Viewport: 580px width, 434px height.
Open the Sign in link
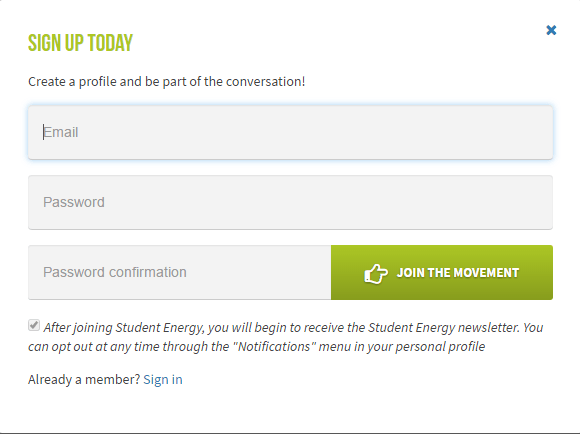163,380
